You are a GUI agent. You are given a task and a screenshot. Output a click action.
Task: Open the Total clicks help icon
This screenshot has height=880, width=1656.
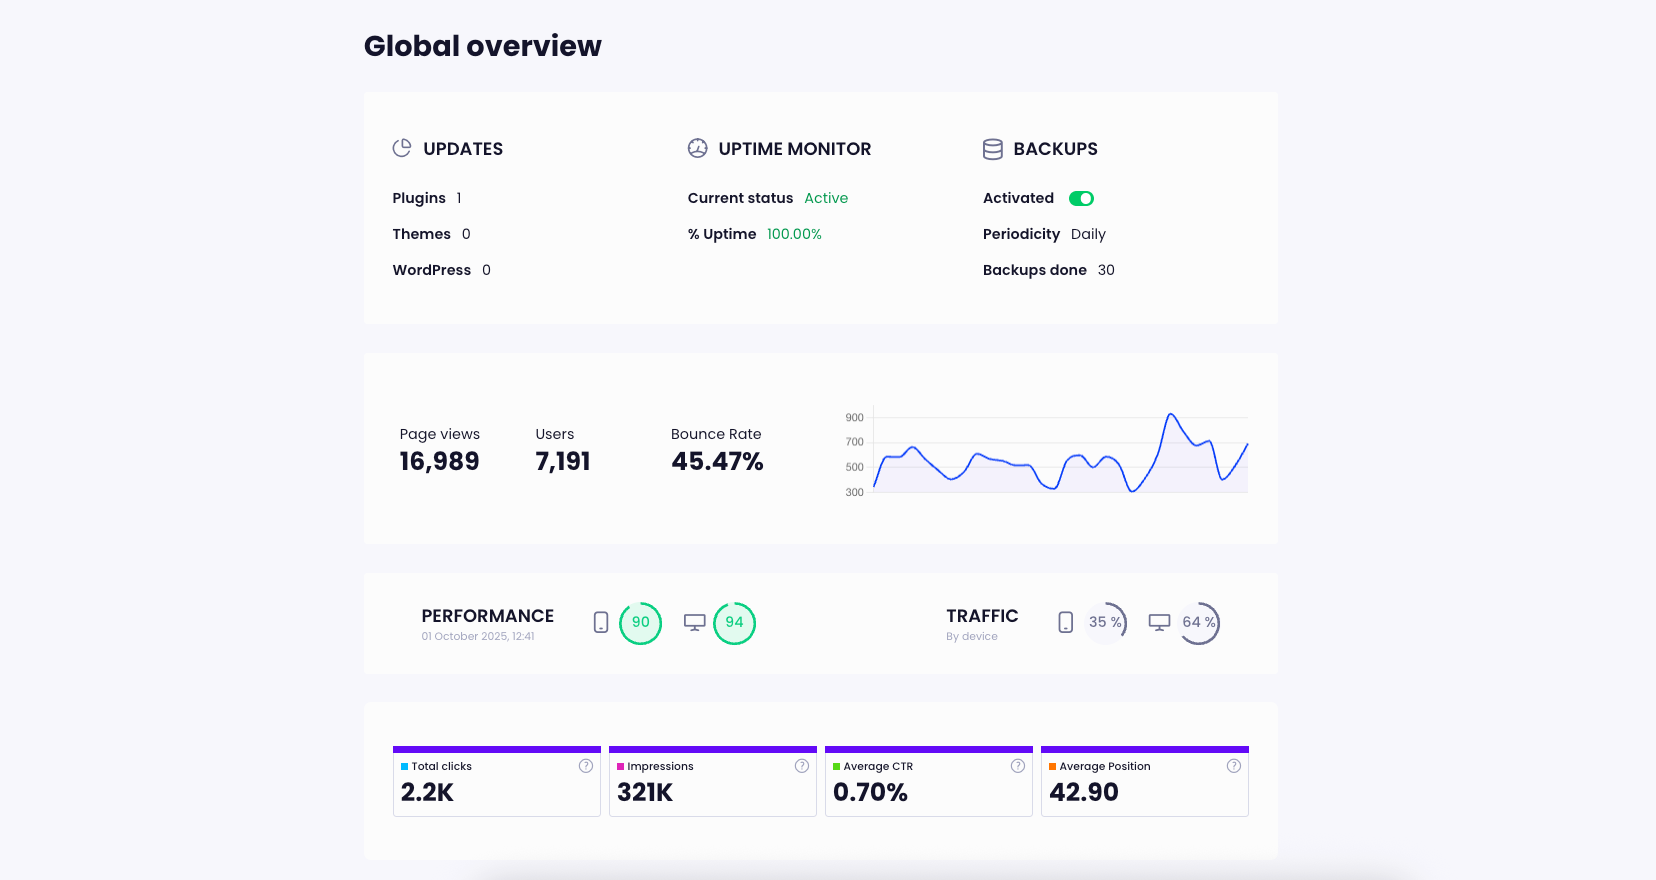pos(586,766)
